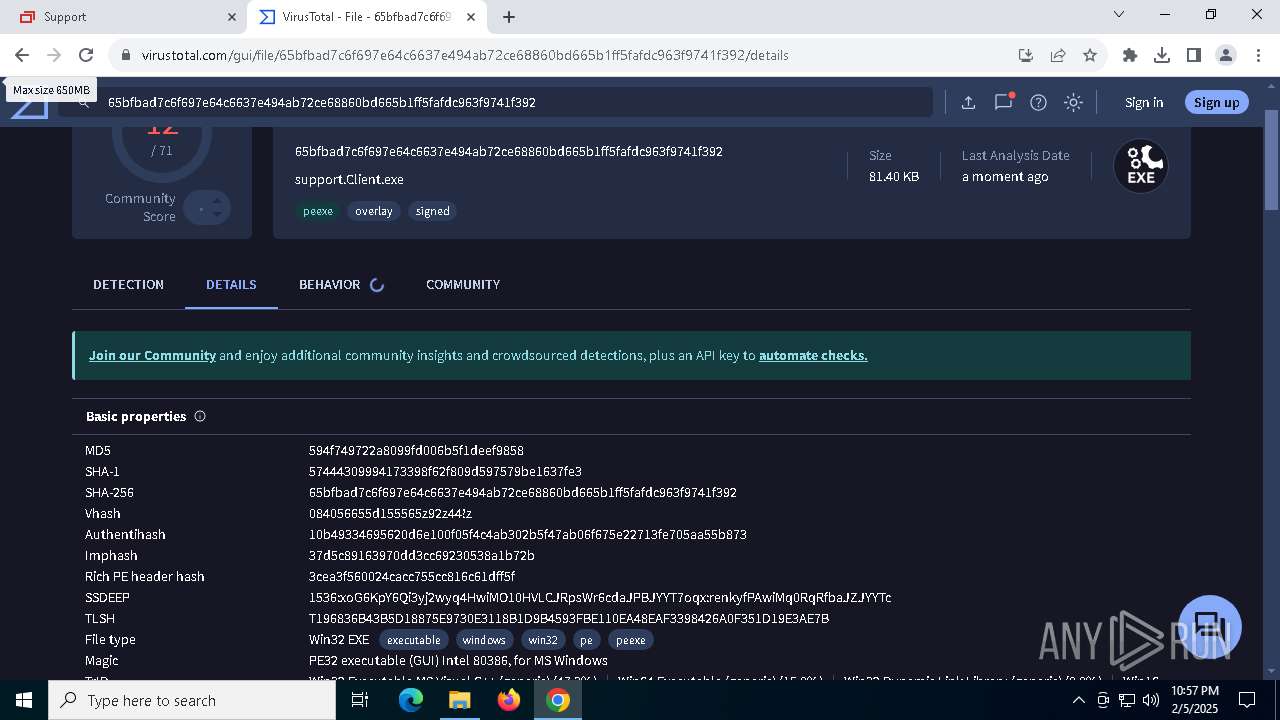This screenshot has width=1280, height=720.
Task: Click the Join our Community link
Action: click(152, 355)
